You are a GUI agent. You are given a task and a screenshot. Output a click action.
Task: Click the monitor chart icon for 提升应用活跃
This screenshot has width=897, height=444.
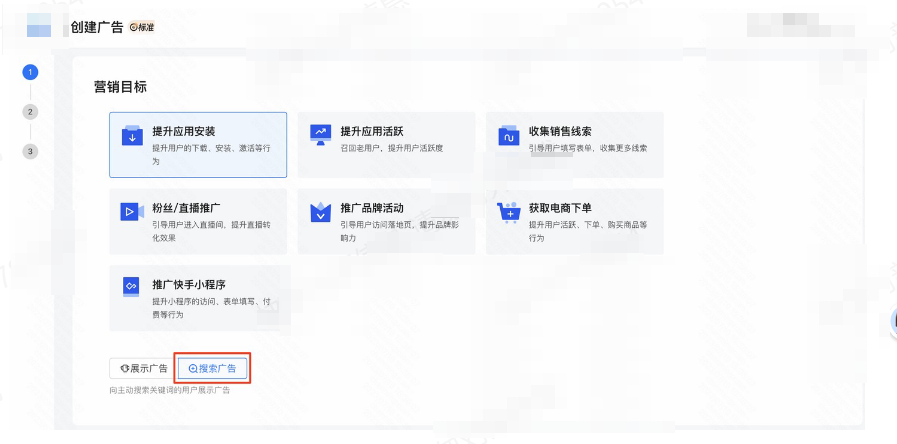(320, 134)
